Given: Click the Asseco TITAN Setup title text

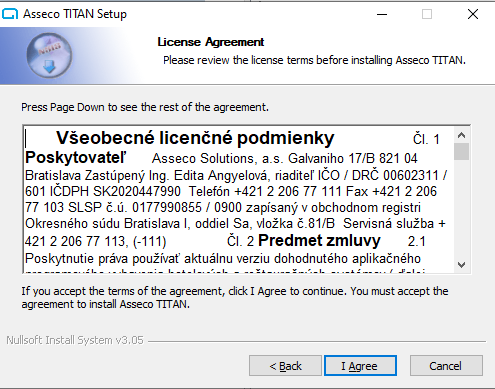Looking at the screenshot, I should pyautogui.click(x=75, y=14).
